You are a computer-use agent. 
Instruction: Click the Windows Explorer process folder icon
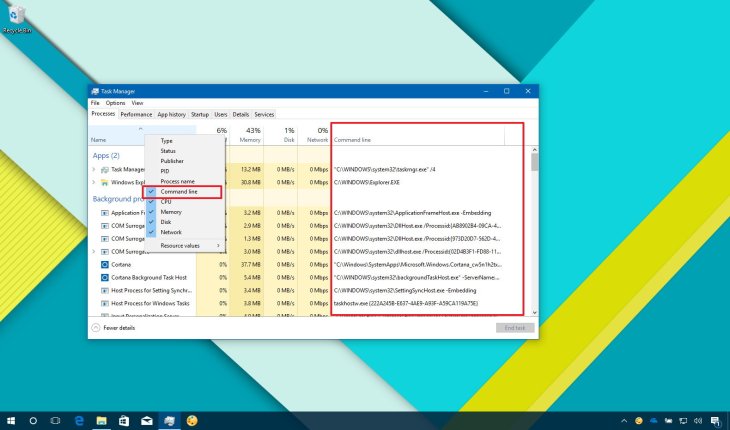coord(105,182)
